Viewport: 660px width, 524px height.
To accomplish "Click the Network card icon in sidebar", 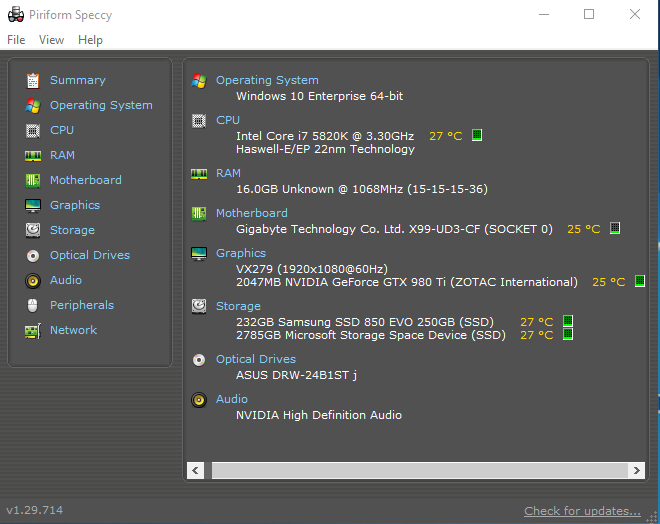I will pyautogui.click(x=32, y=330).
